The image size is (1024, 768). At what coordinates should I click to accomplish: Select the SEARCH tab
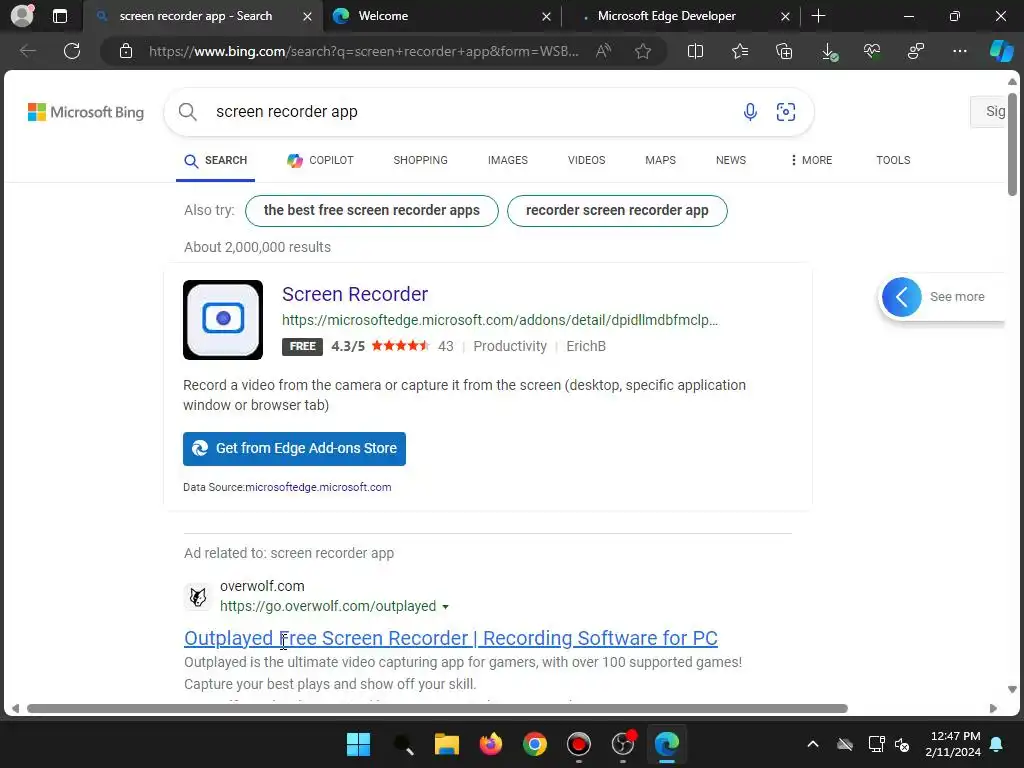(216, 161)
